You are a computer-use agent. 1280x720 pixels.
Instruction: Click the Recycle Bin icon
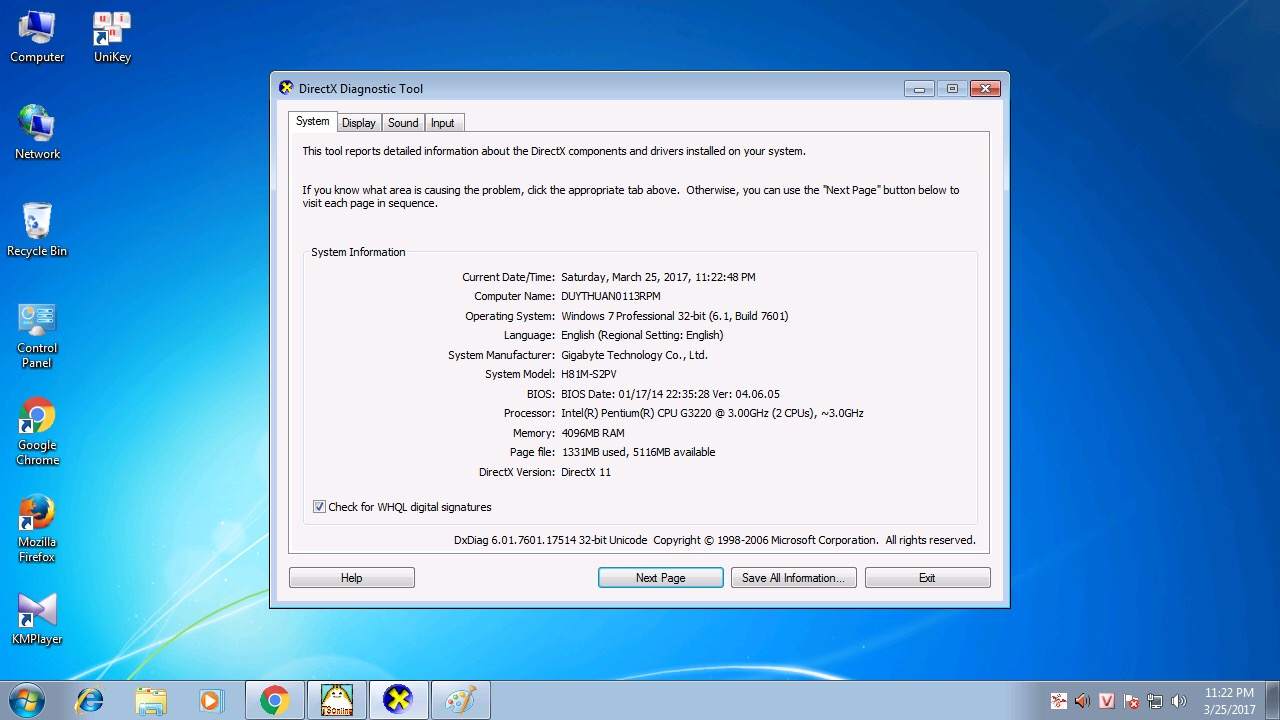coord(37,229)
